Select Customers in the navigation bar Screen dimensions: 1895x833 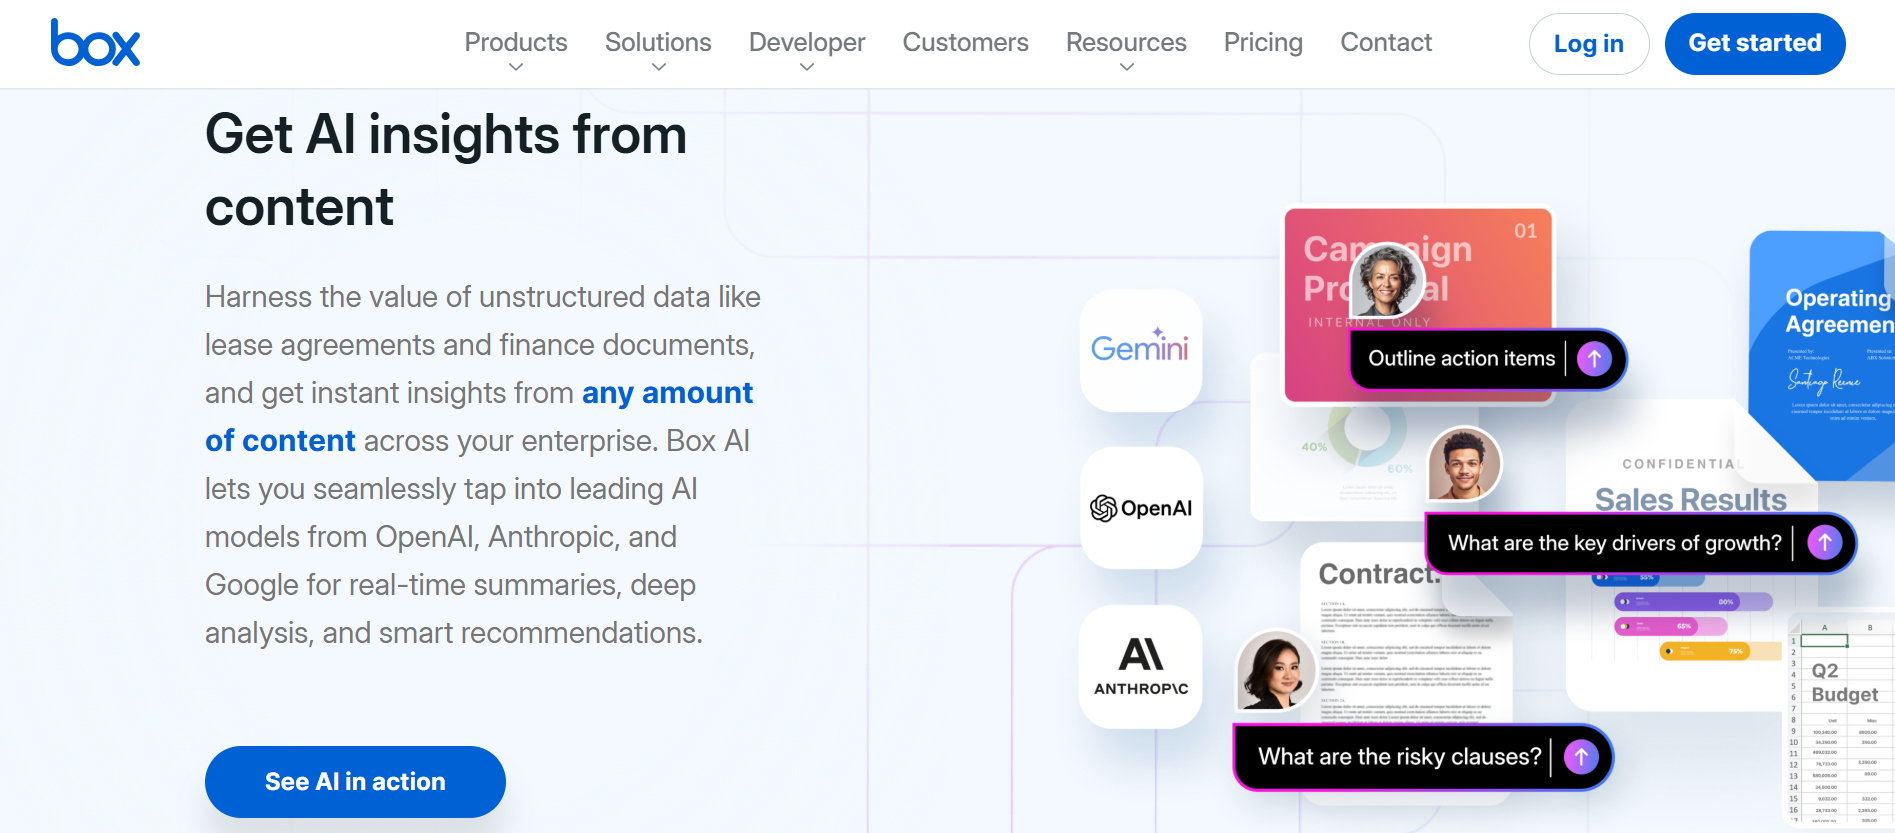point(965,42)
